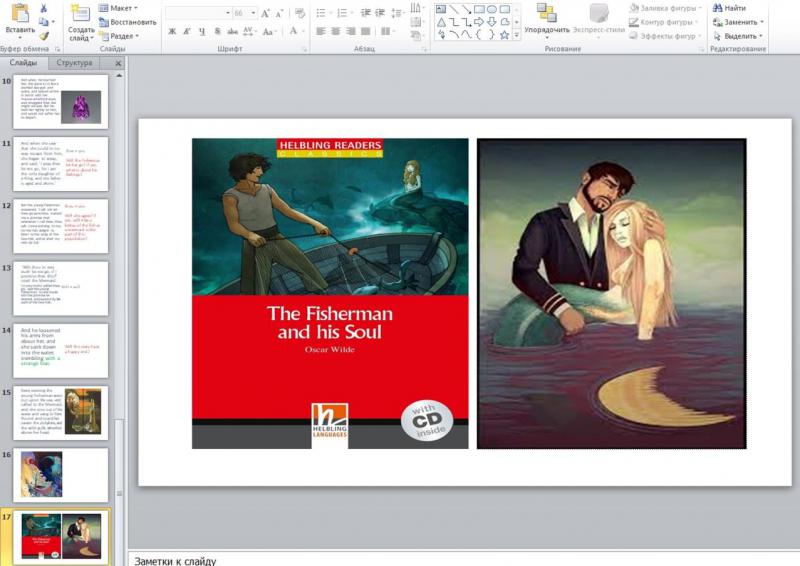Image resolution: width=800 pixels, height=566 pixels.
Task: Open the Раздел section dropdown
Action: click(119, 36)
